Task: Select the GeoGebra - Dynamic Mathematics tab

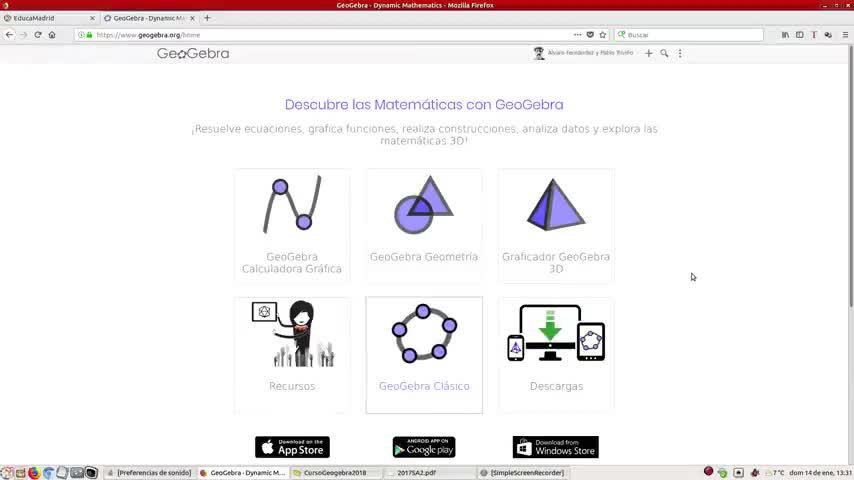Action: (148, 18)
